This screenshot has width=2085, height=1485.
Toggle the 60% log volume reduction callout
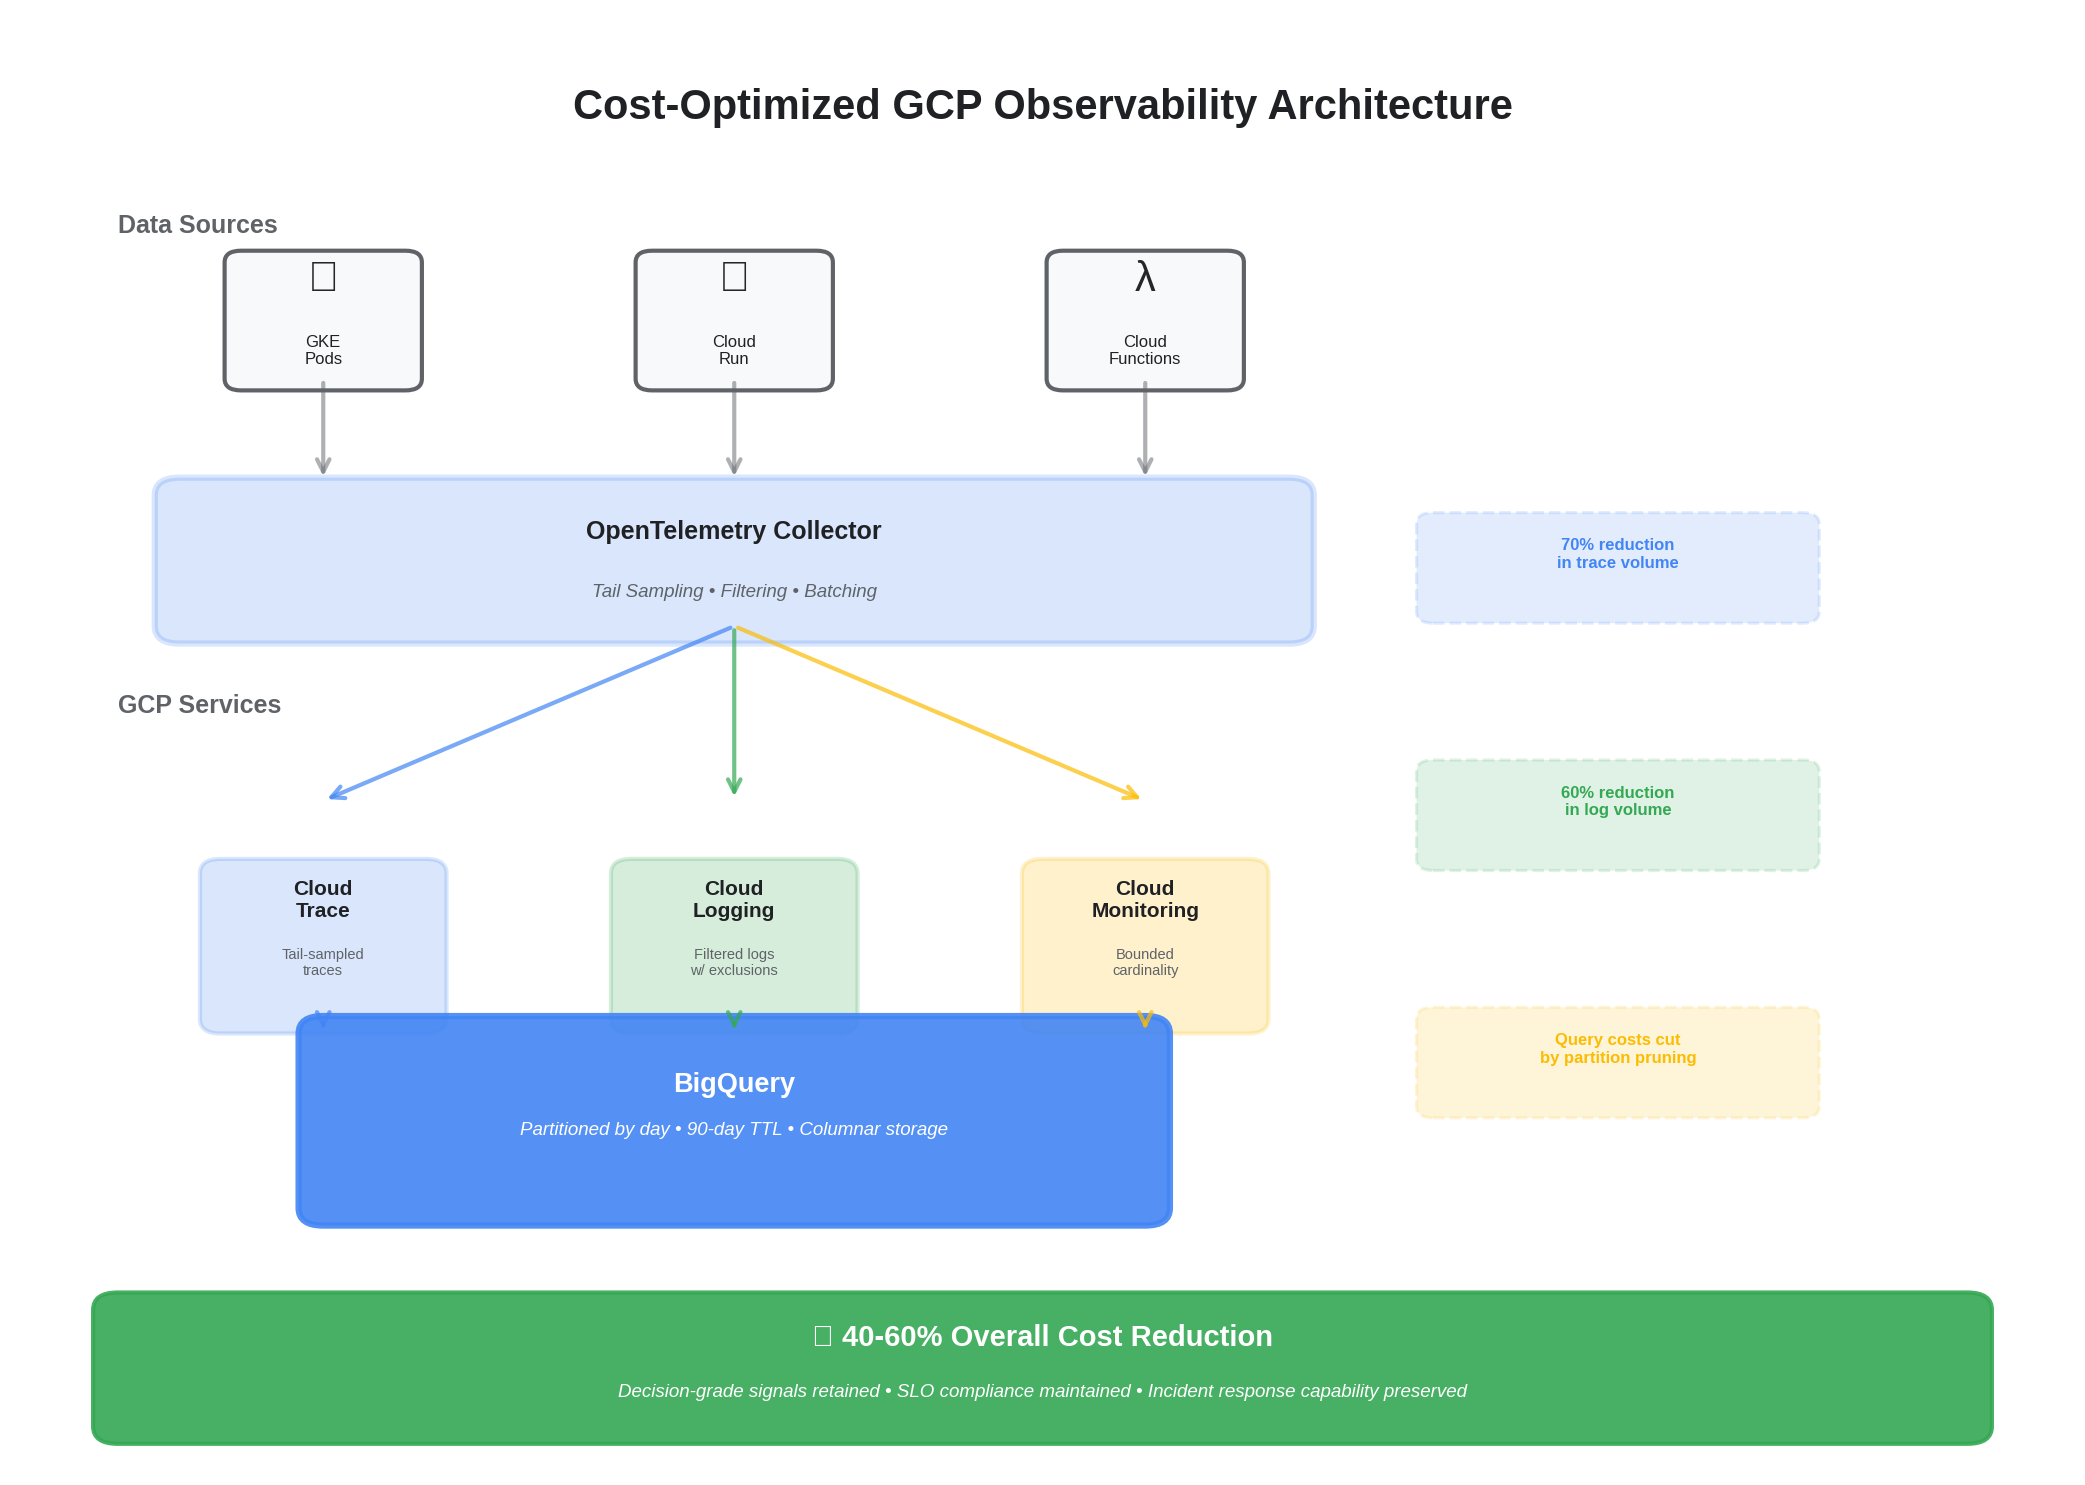point(1616,813)
